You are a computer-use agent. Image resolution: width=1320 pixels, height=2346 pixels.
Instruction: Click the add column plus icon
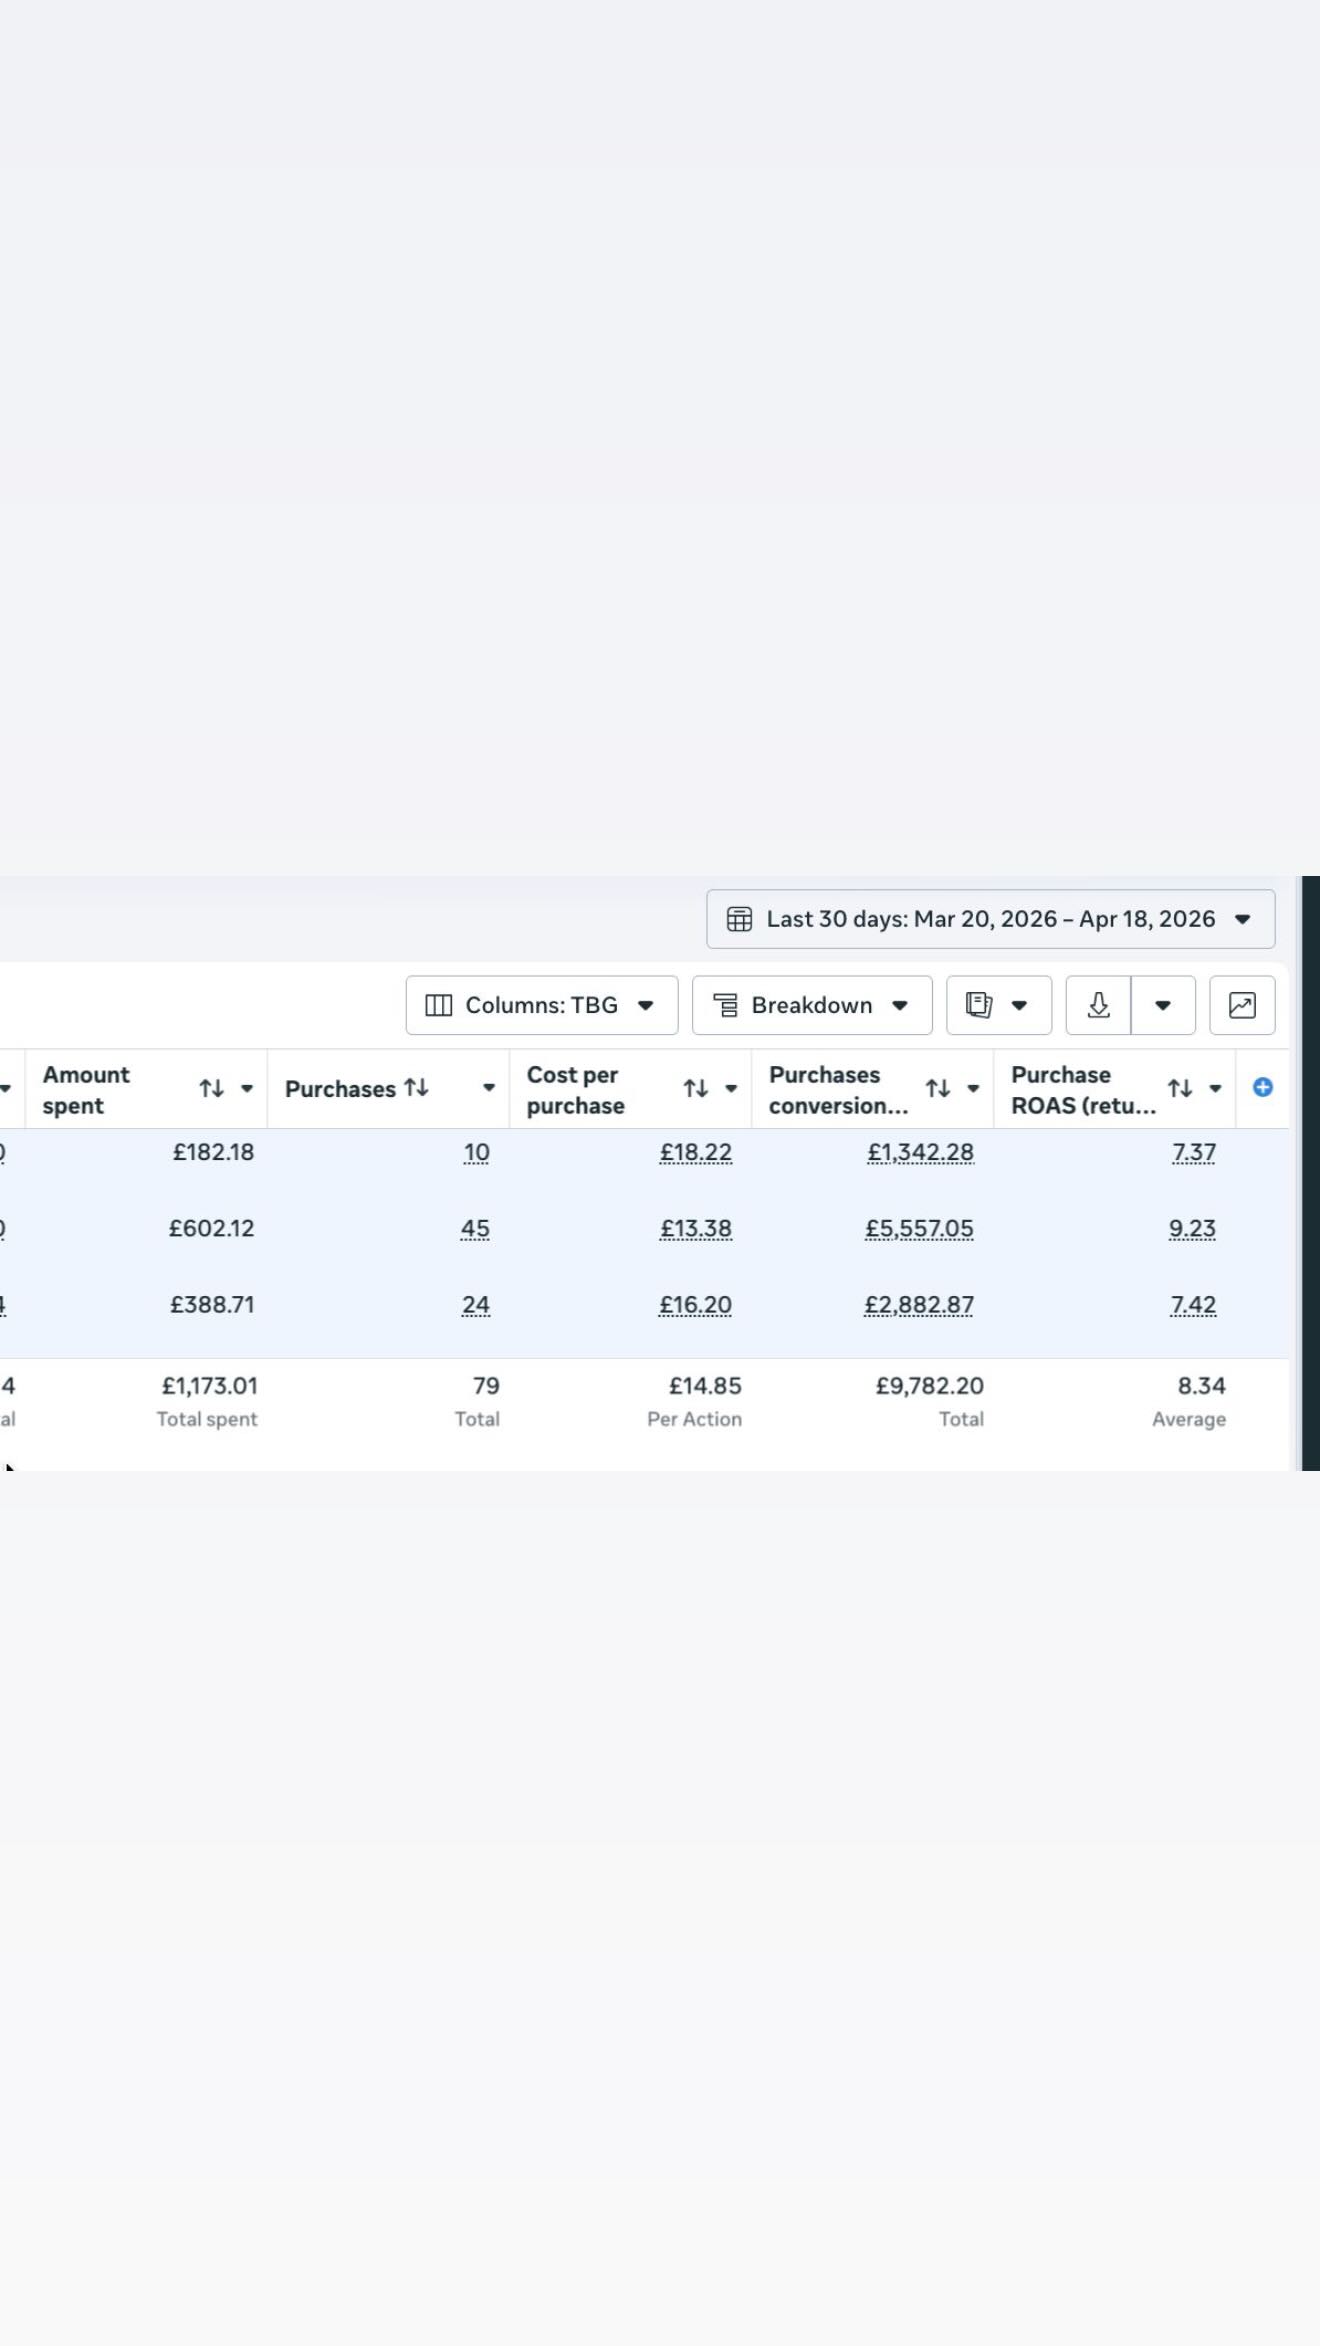pos(1262,1087)
